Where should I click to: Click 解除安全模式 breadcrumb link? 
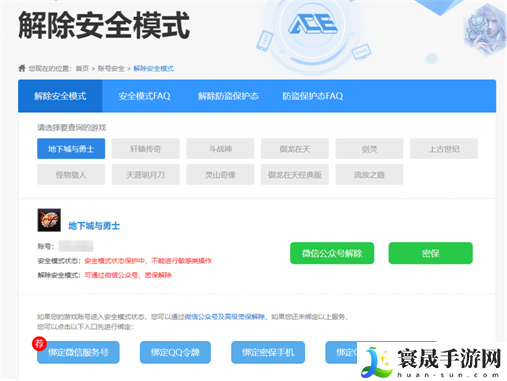(154, 69)
